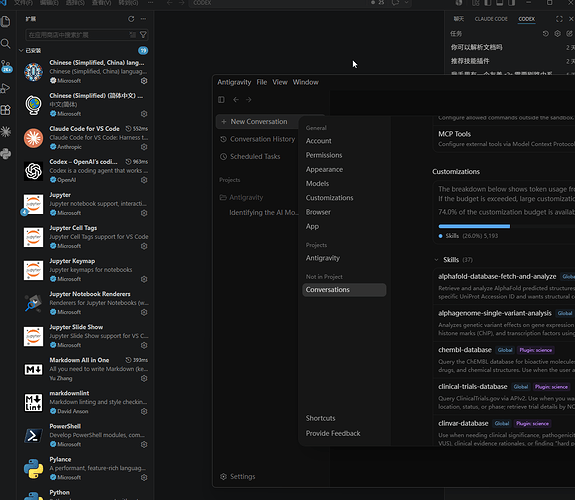Open Codex panel settings gear

point(557,33)
